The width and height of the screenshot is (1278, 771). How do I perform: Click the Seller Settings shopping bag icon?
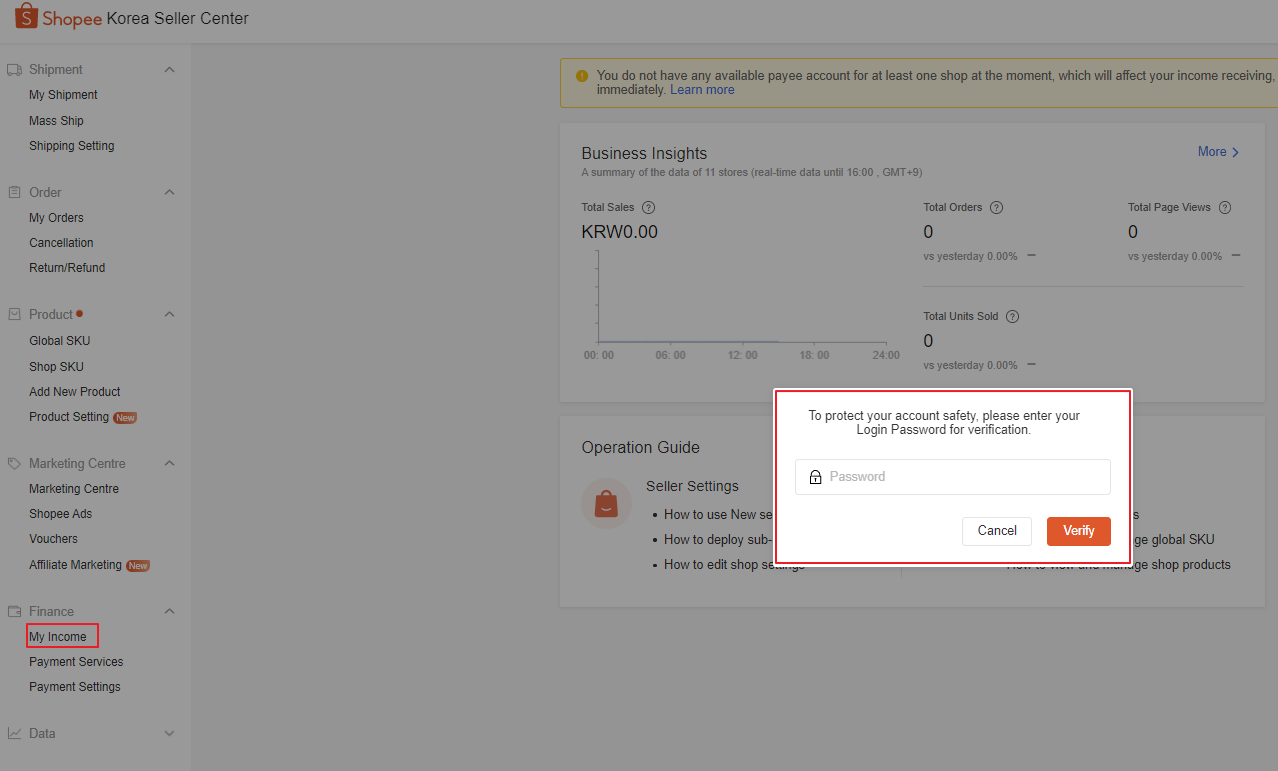606,503
